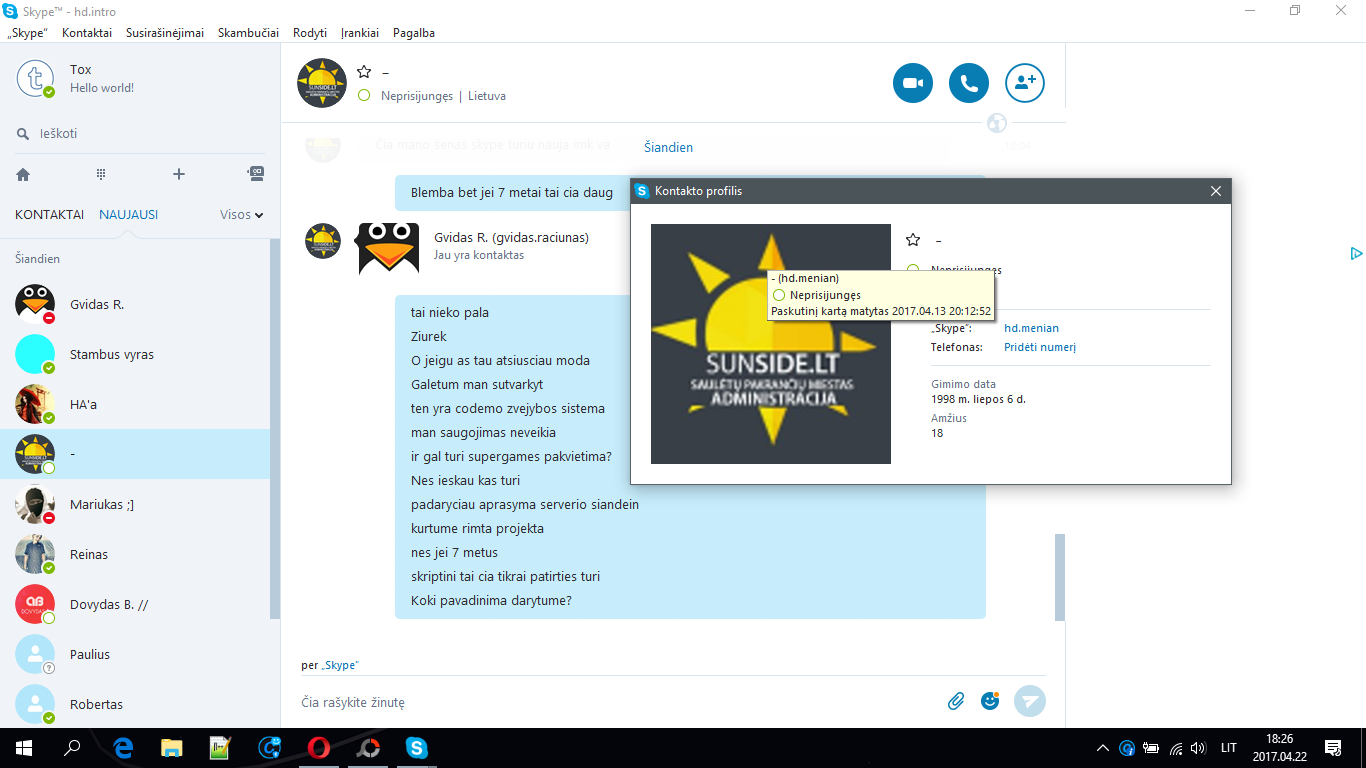Open the conversation with Robertas

[135, 704]
